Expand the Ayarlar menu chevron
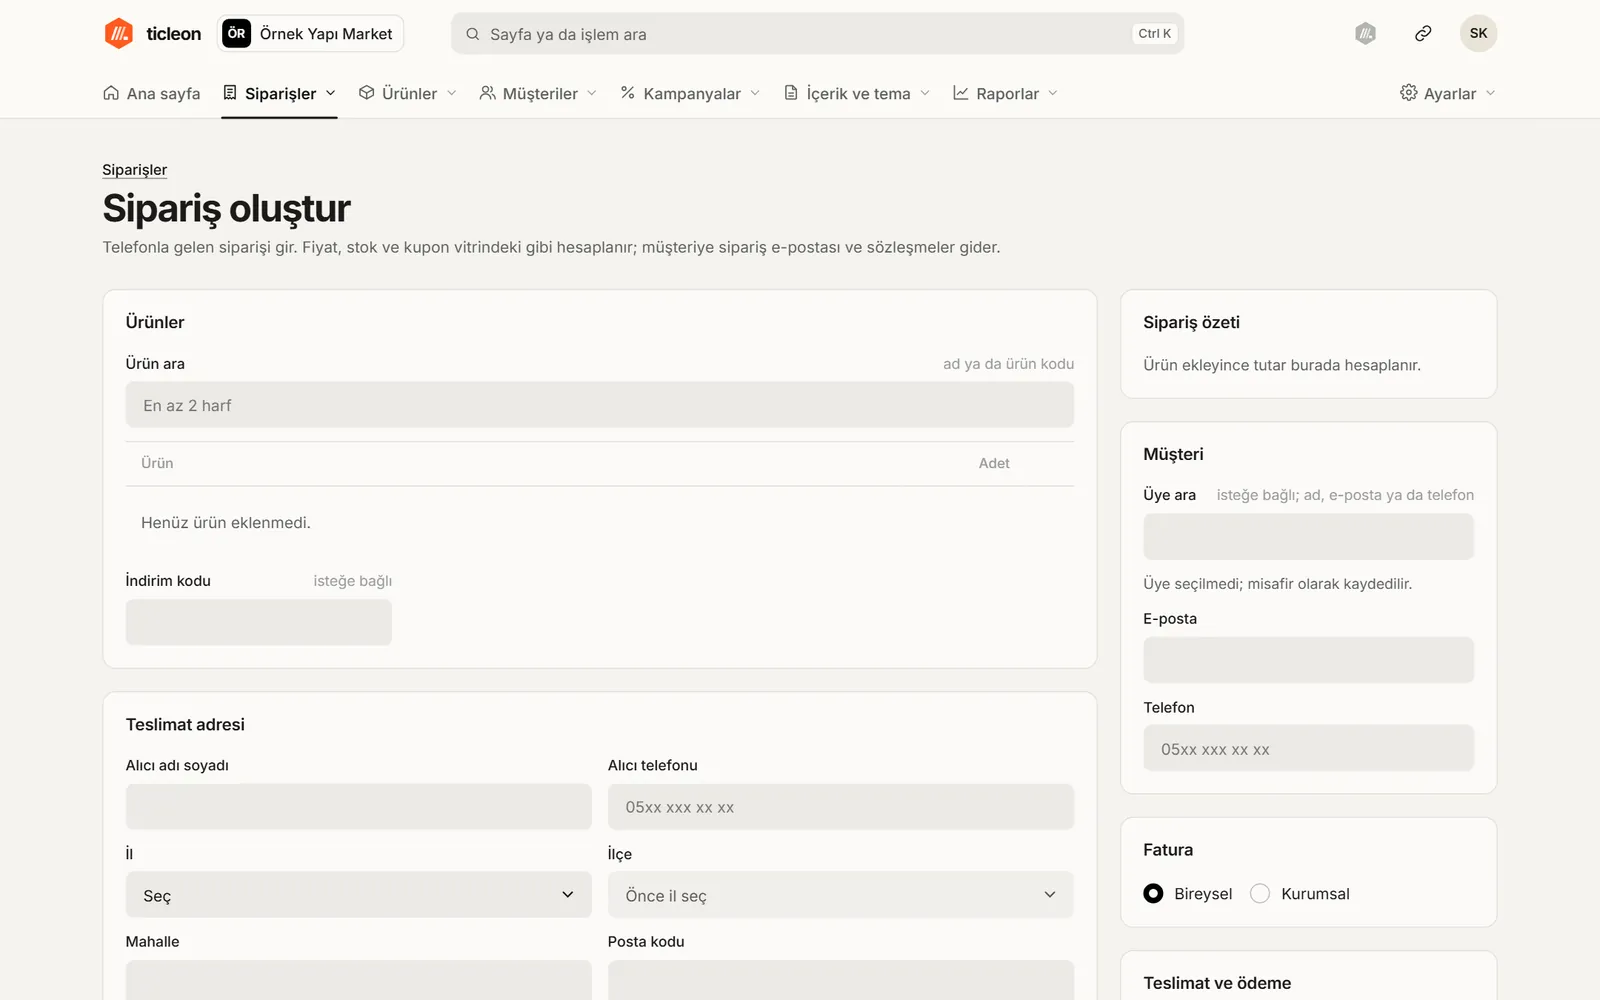Screen dimensions: 1600x1000 pyautogui.click(x=1491, y=93)
